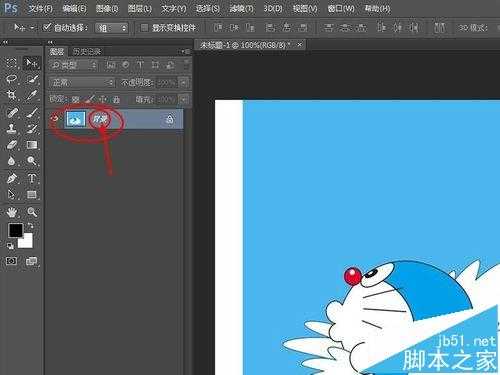500x375 pixels.
Task: Select the Quick Selection tool
Action: click(32, 79)
